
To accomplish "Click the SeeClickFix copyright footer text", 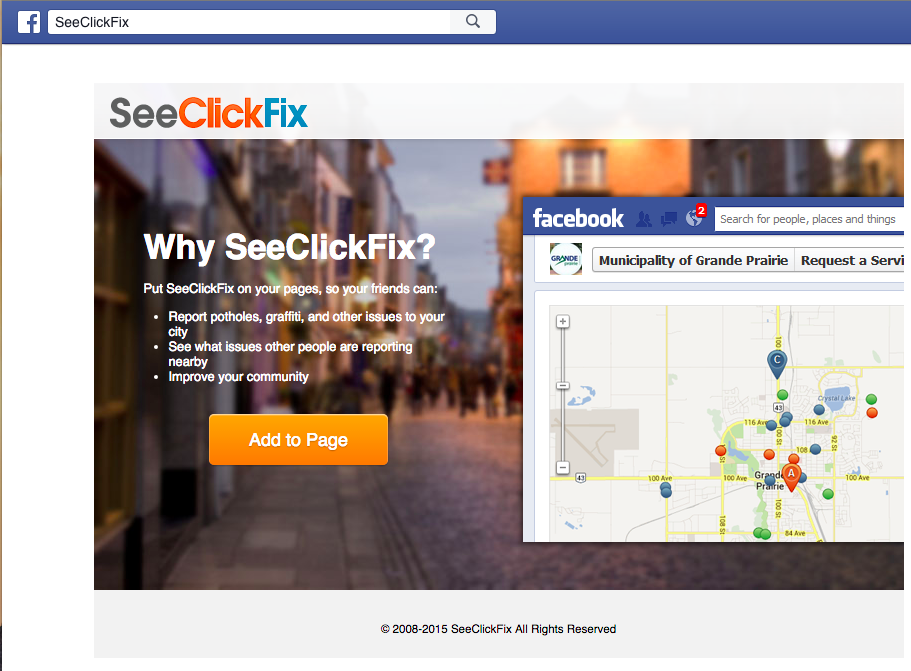I will coord(498,629).
